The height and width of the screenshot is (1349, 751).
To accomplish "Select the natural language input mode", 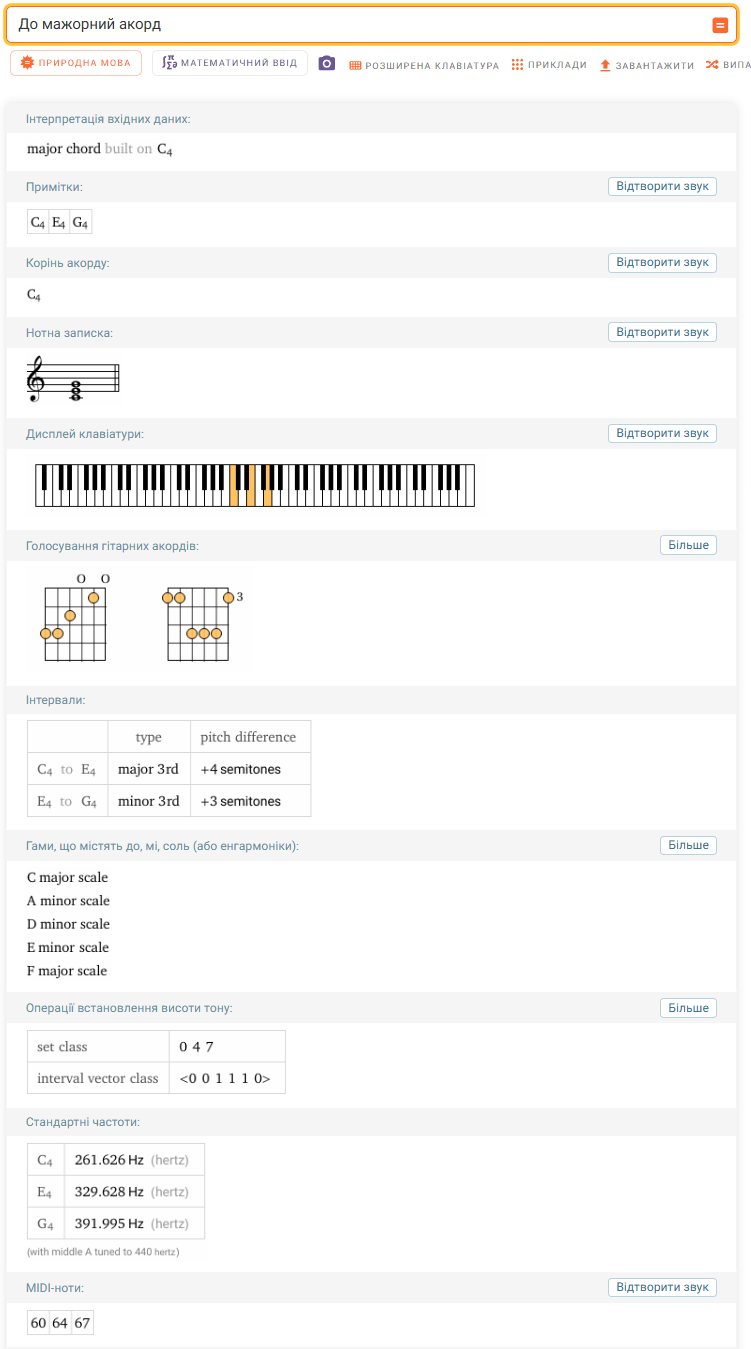I will [x=76, y=63].
